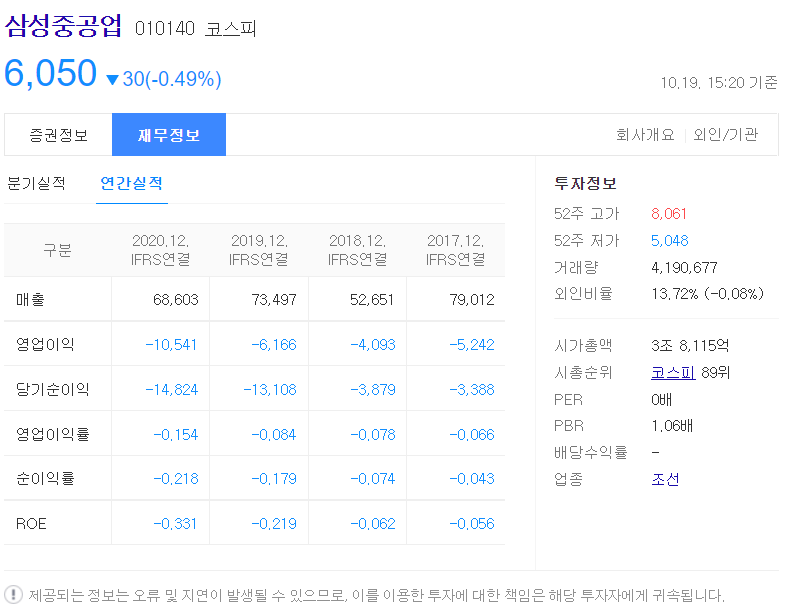Click the down-arrow price change indicator
The image size is (790, 606).
pos(112,80)
